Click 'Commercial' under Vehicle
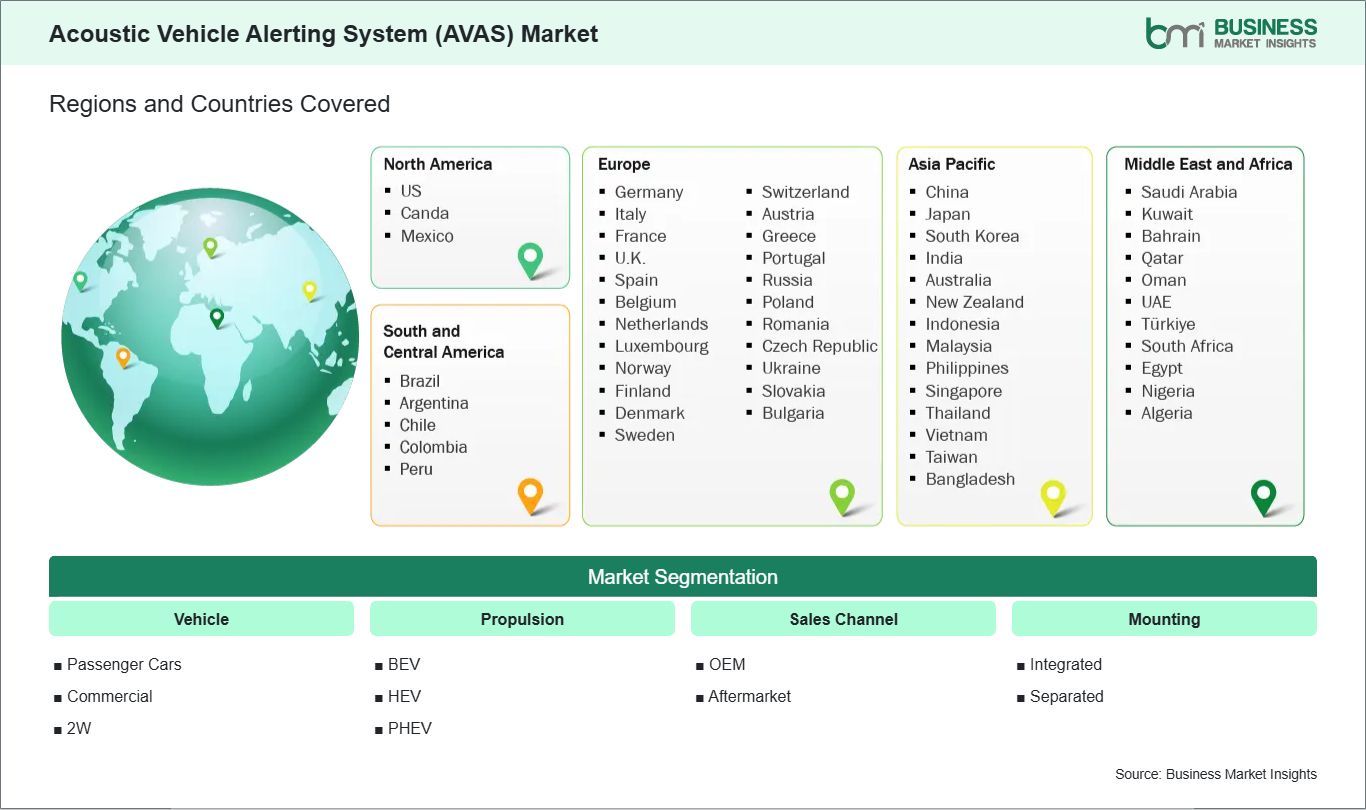This screenshot has height=810, width=1366. pyautogui.click(x=110, y=696)
